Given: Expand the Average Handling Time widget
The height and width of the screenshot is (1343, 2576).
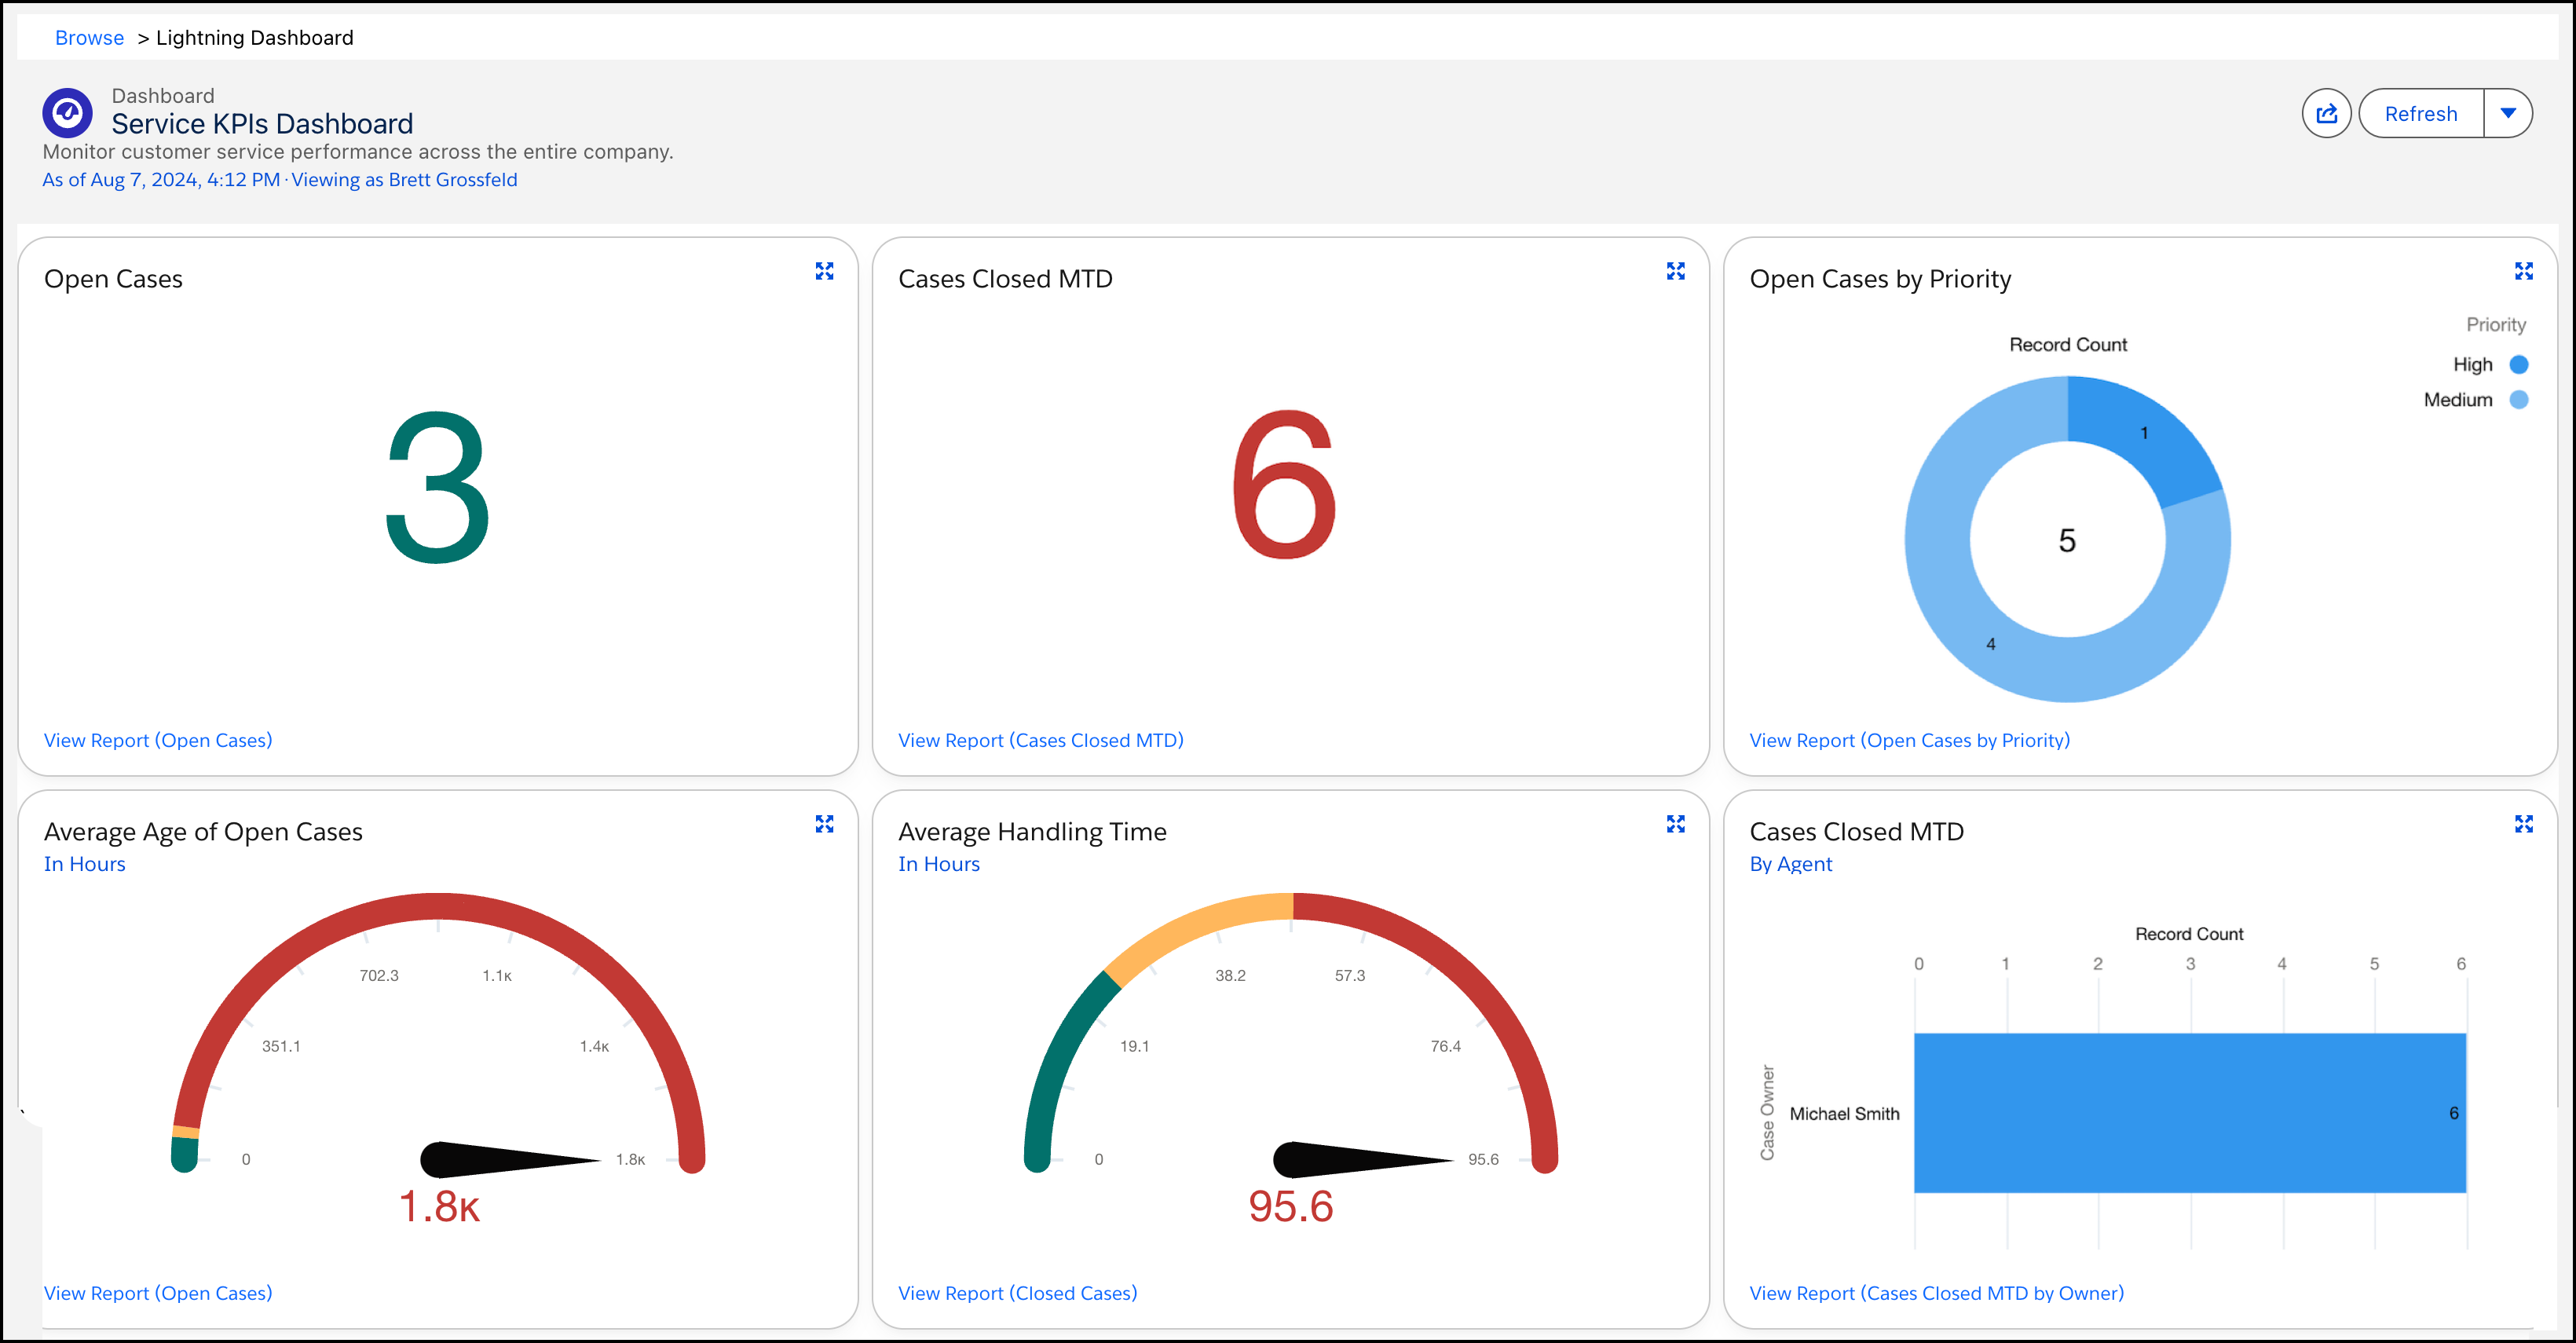Looking at the screenshot, I should (1676, 824).
